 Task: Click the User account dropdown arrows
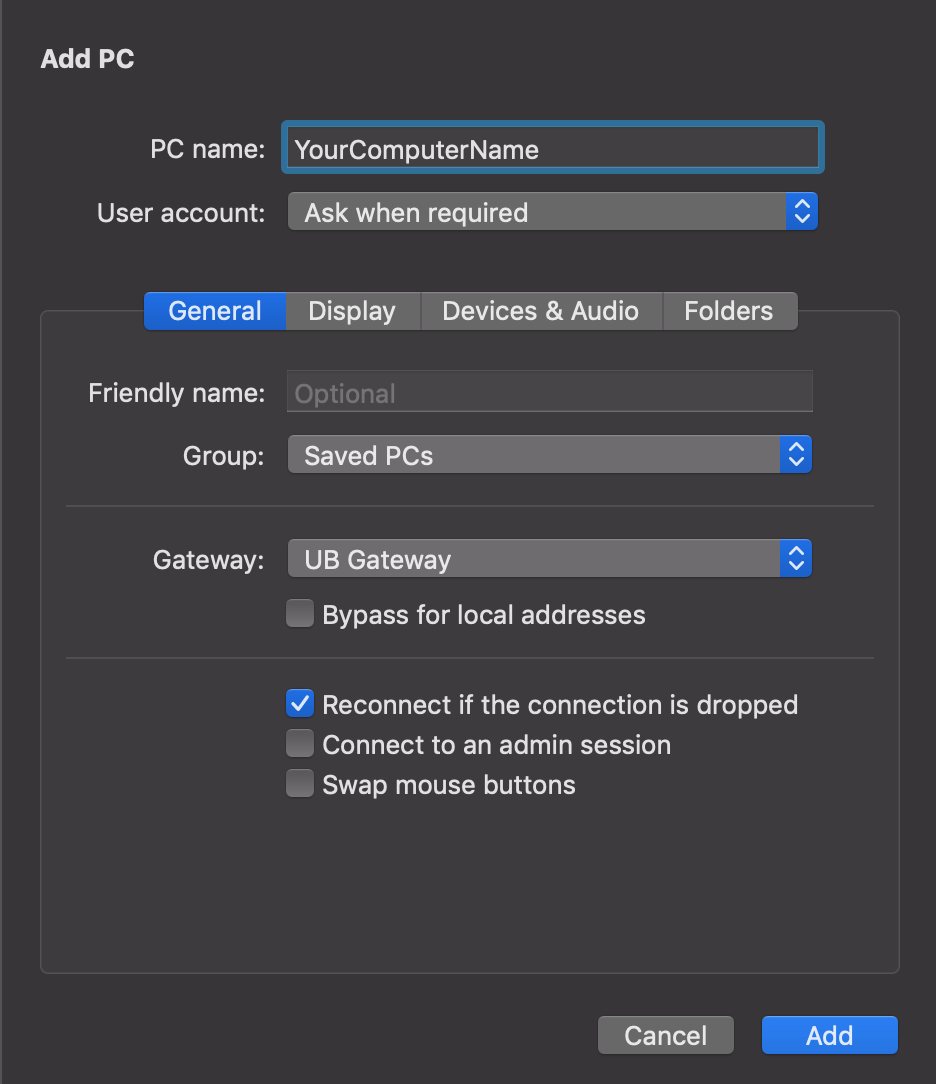click(801, 212)
